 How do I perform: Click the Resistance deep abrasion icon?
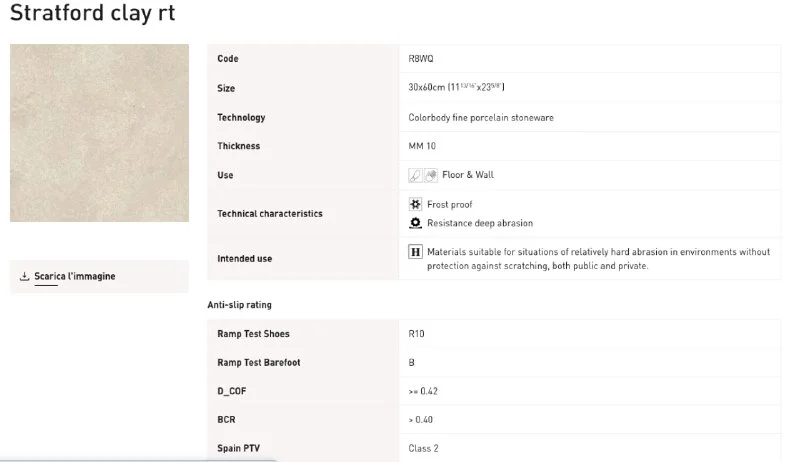click(416, 223)
